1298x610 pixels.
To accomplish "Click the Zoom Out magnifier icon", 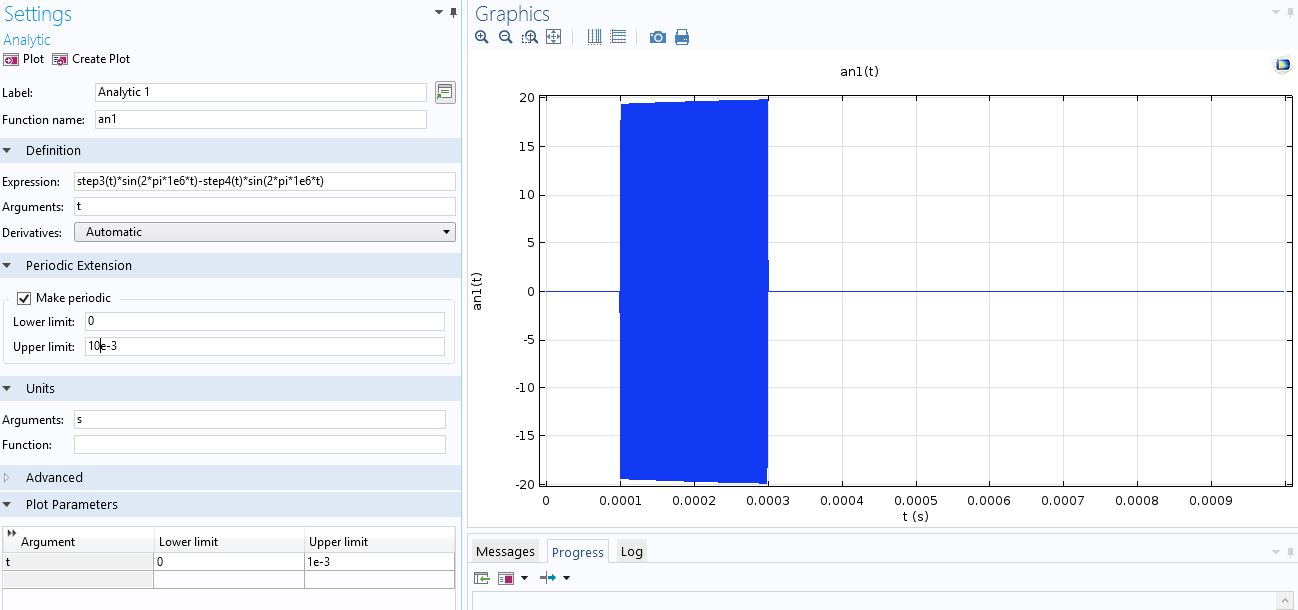I will point(505,37).
